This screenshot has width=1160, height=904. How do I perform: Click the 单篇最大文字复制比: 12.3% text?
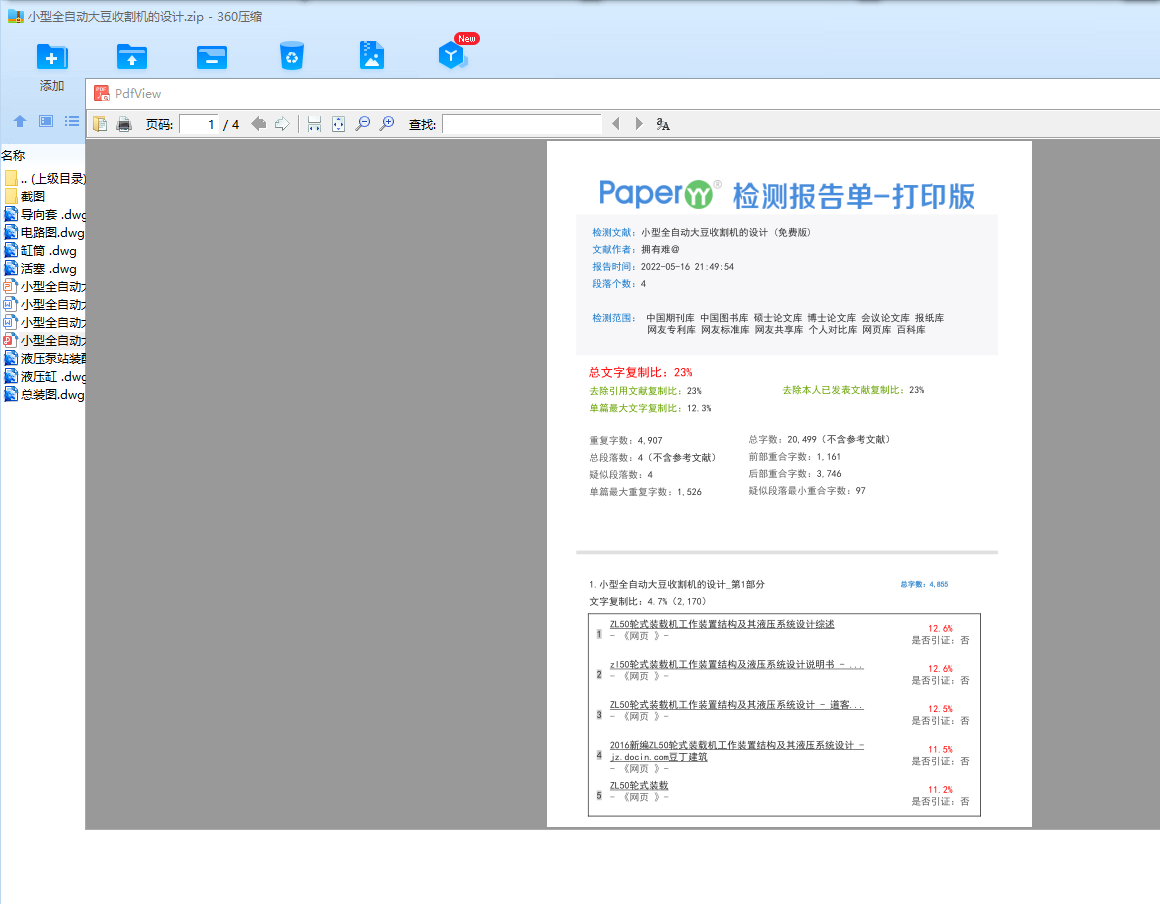click(650, 408)
